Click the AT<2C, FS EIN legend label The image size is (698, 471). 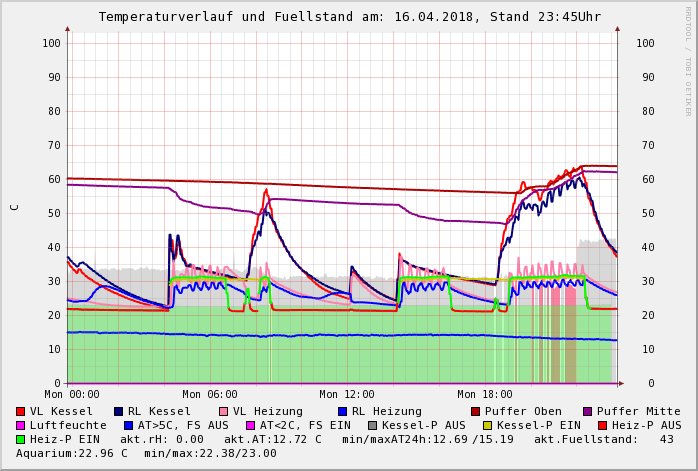click(x=305, y=426)
